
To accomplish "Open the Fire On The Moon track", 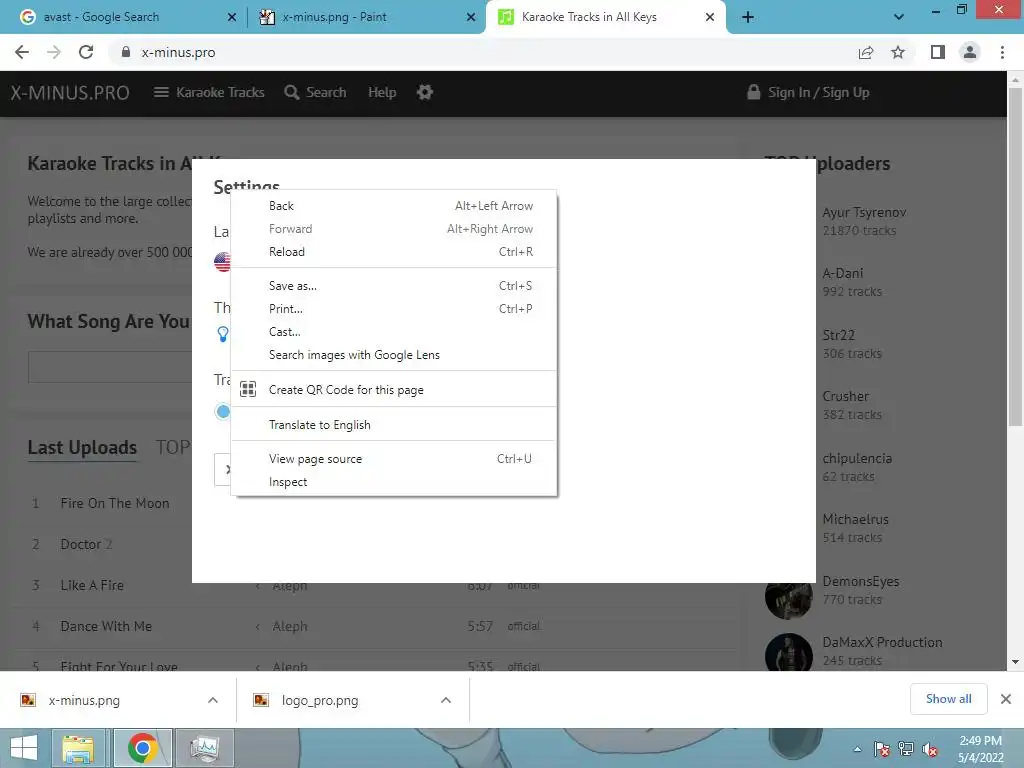I will (x=115, y=504).
